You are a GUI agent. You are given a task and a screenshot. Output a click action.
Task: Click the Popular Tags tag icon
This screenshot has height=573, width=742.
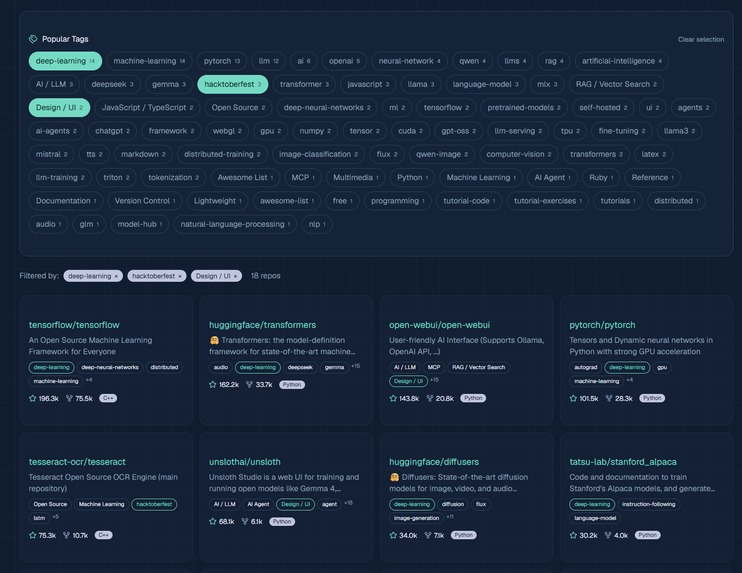click(x=33, y=39)
